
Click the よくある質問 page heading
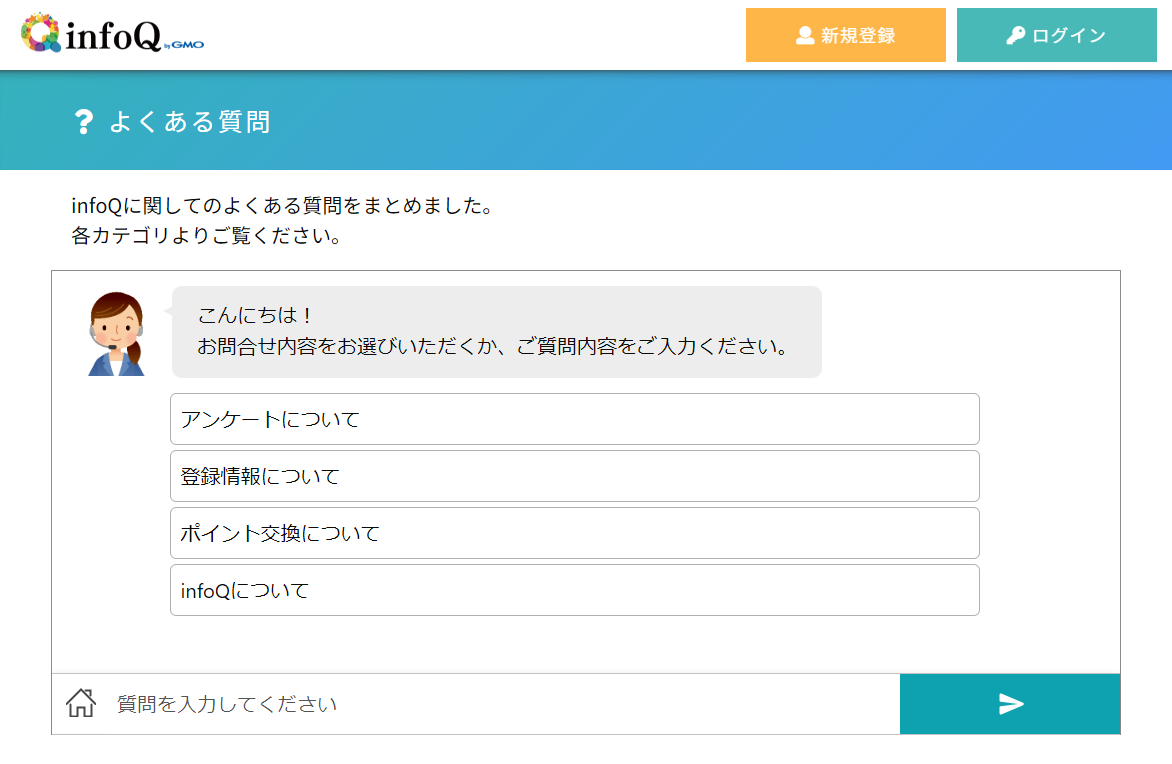190,121
